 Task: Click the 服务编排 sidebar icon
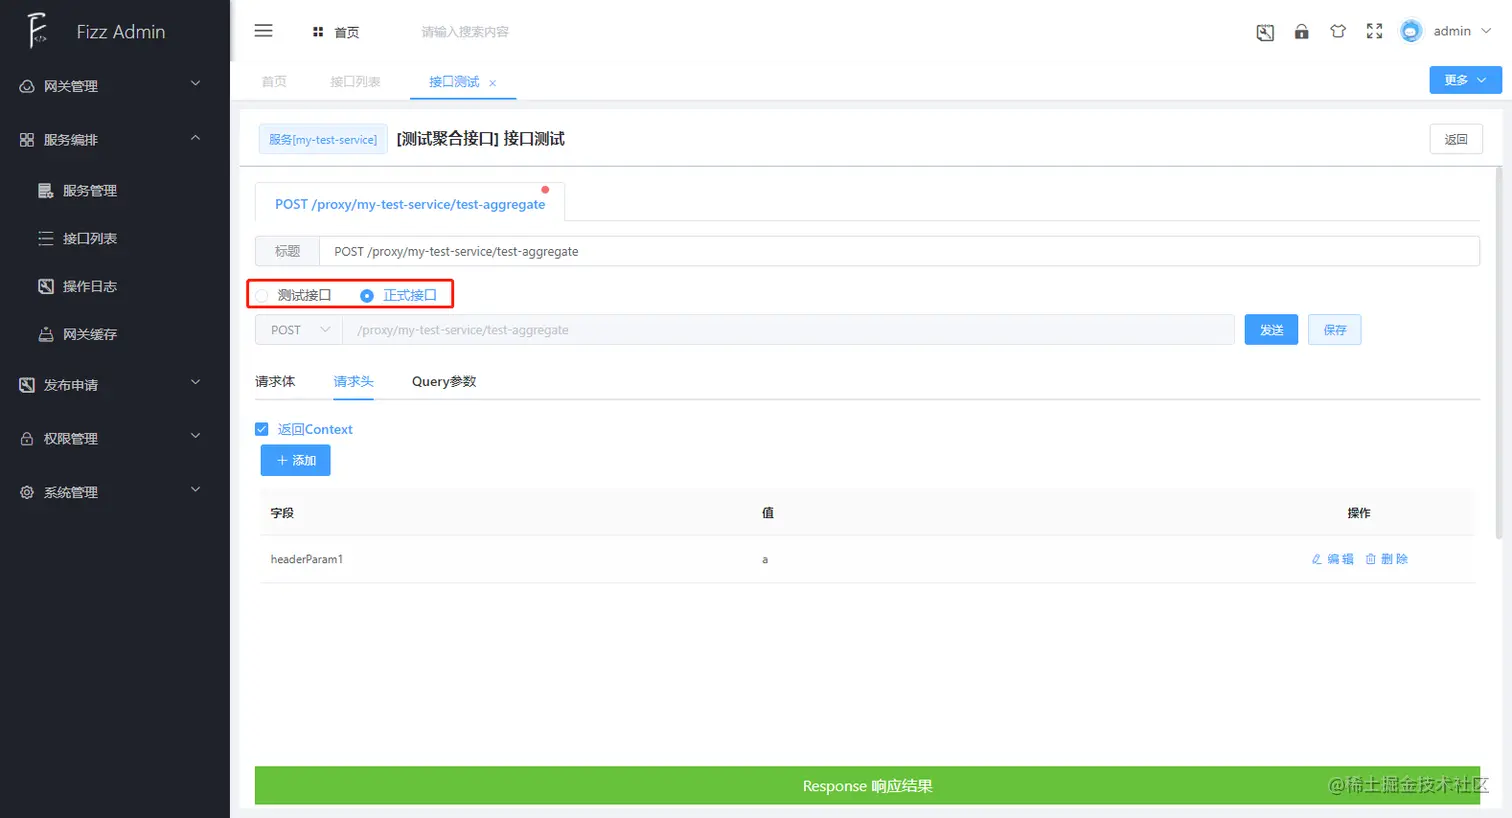point(27,140)
